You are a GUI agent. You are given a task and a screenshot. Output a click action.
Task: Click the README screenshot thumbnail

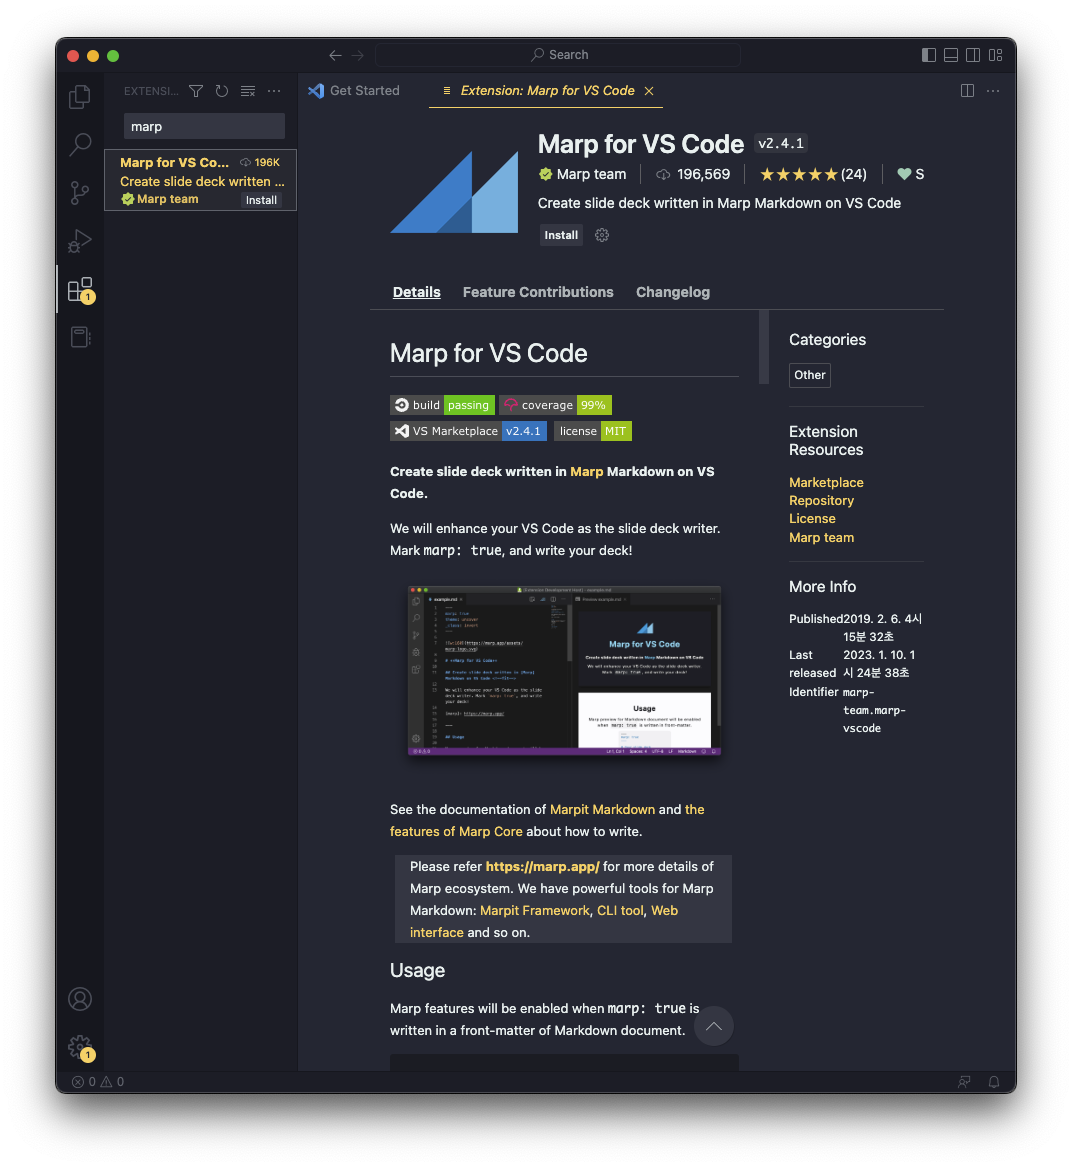point(564,671)
